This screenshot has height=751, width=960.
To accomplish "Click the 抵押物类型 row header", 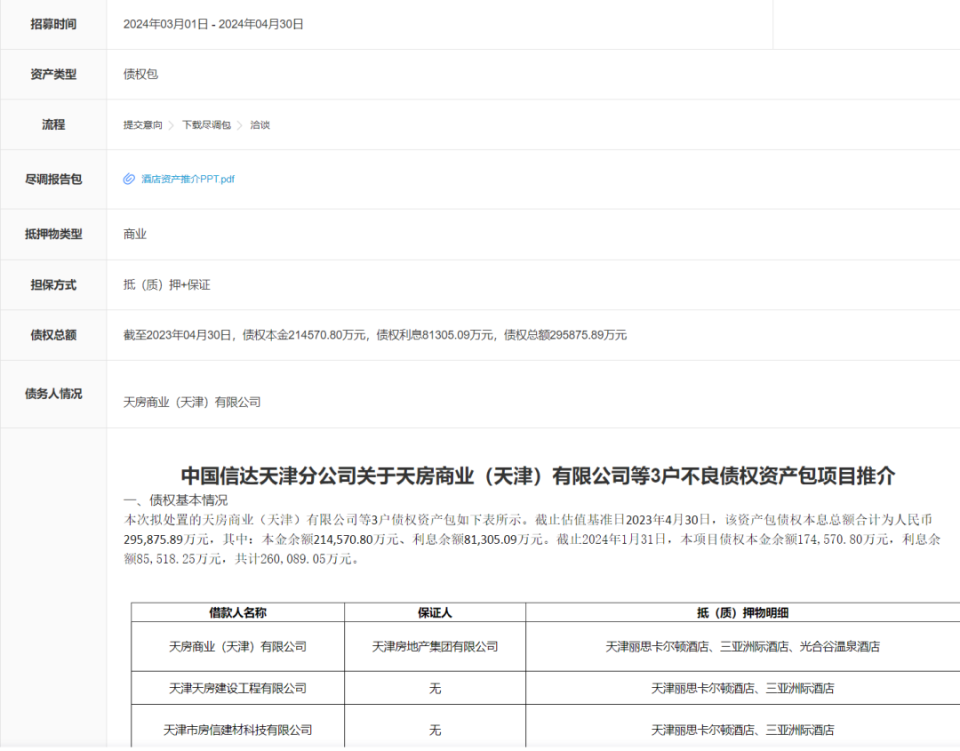I will (53, 234).
